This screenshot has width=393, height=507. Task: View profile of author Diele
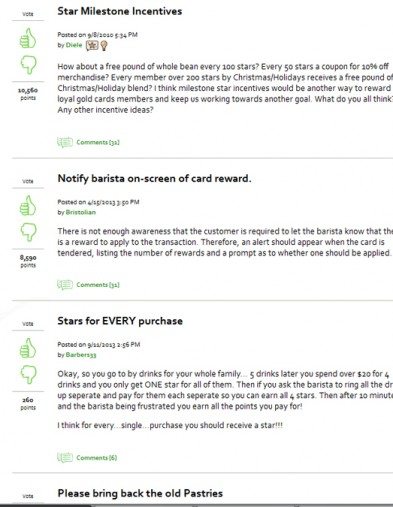point(74,45)
